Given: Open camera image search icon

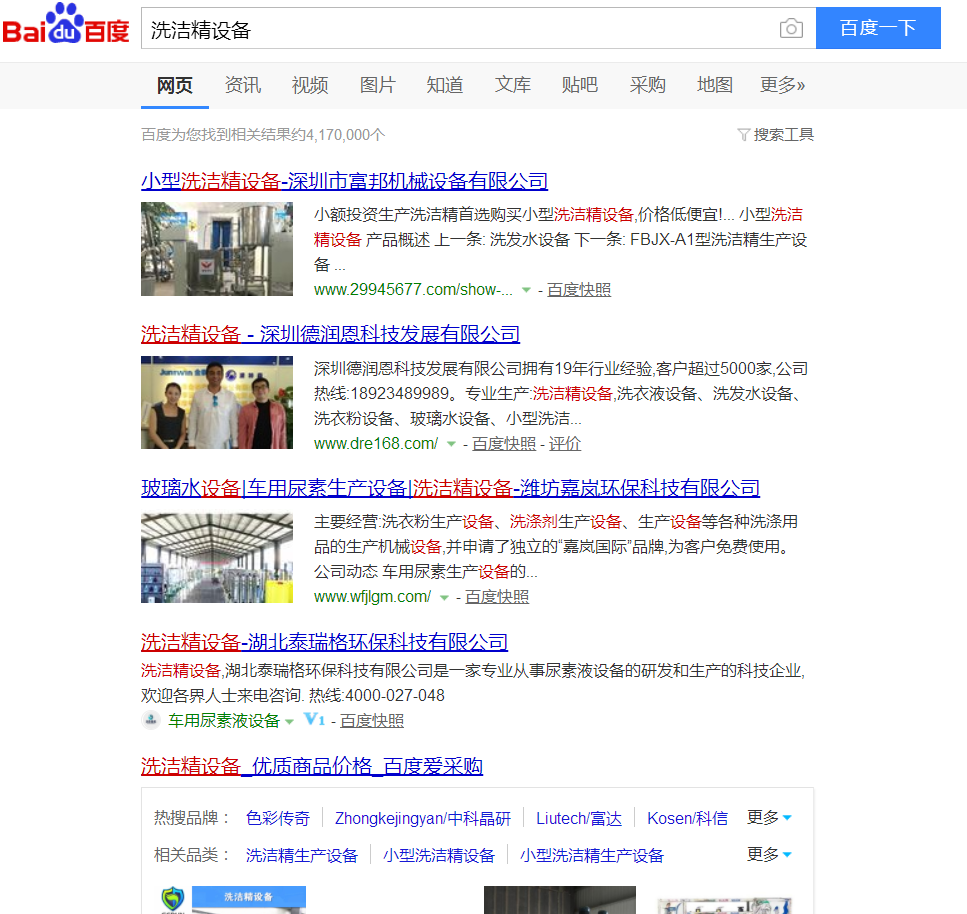Looking at the screenshot, I should 791,28.
